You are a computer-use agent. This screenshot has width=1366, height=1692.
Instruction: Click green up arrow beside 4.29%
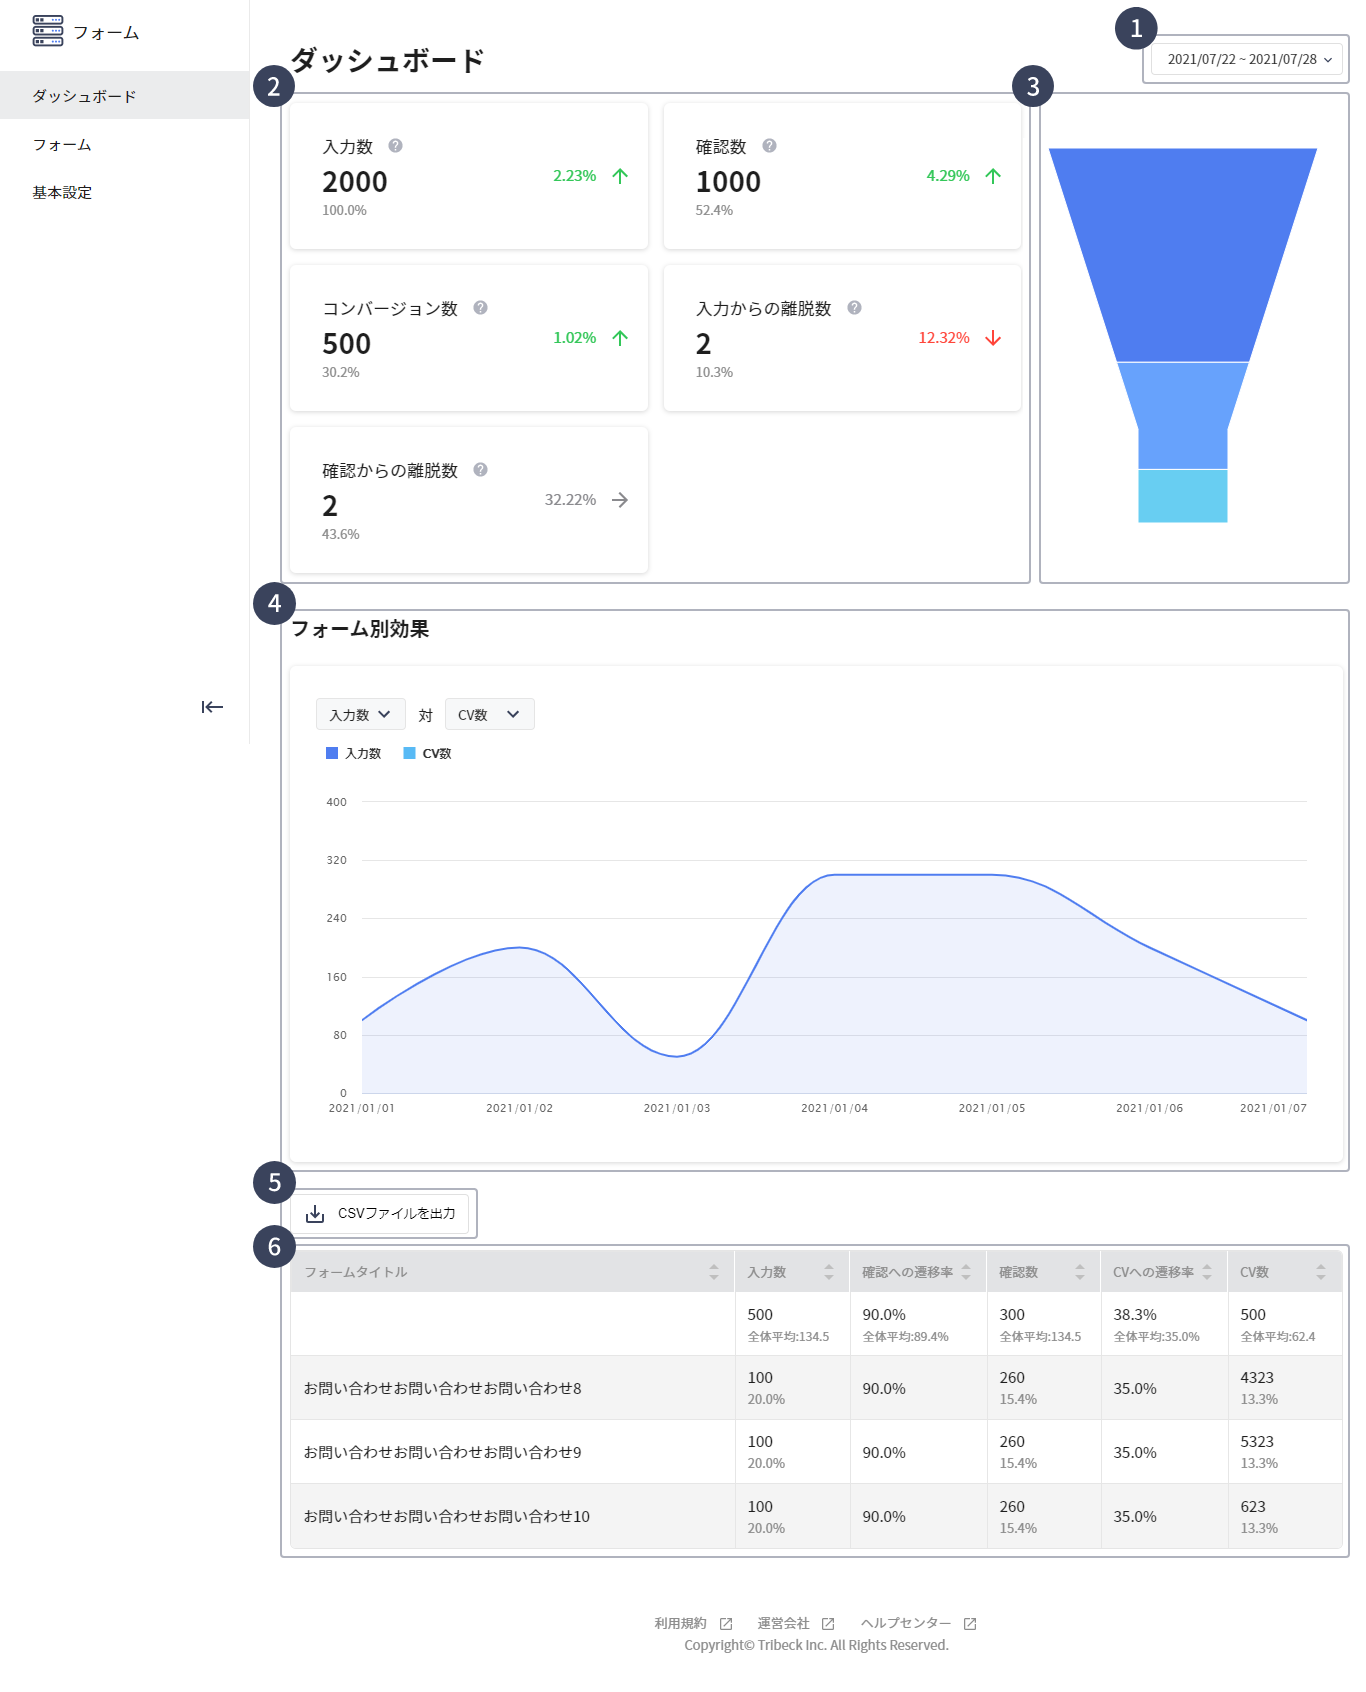pyautogui.click(x=993, y=176)
